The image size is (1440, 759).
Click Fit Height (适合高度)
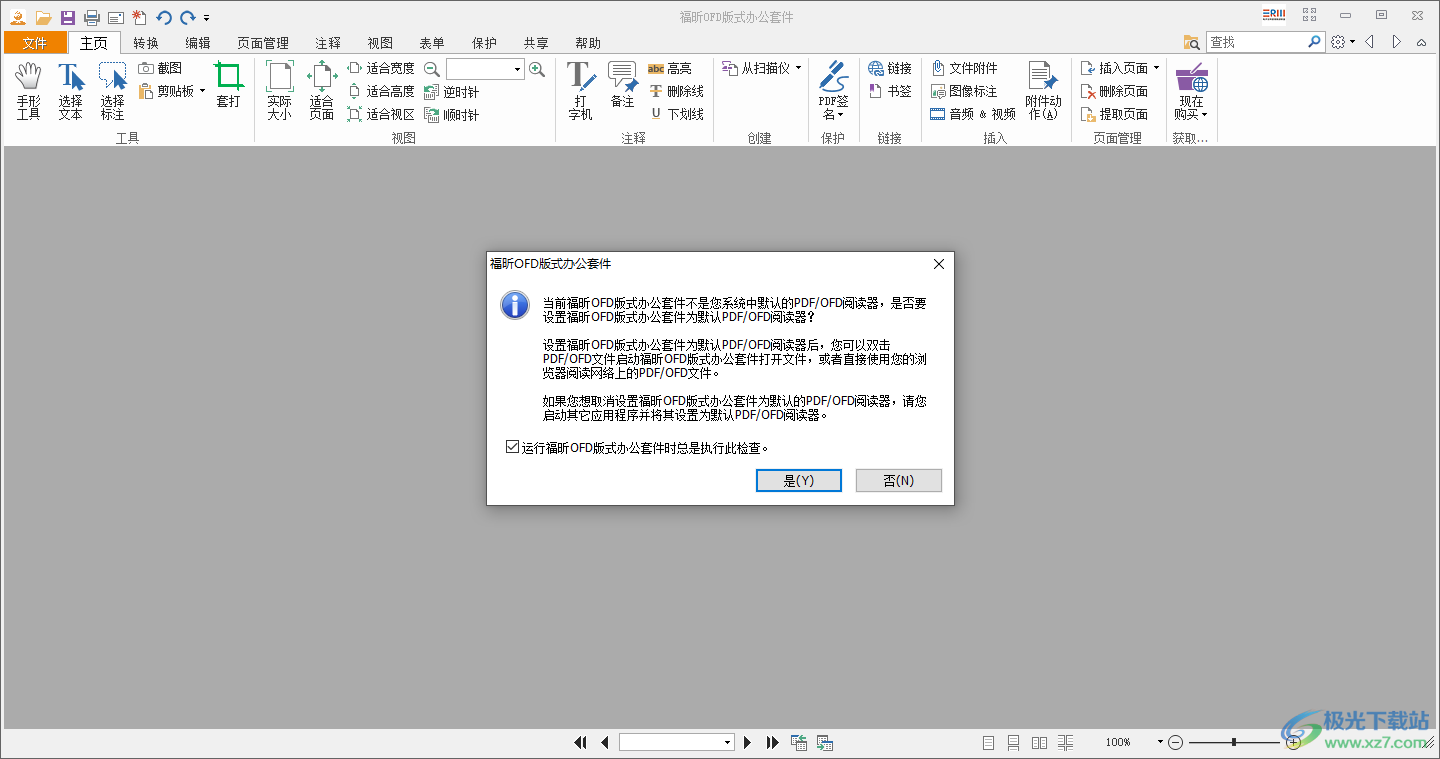click(381, 91)
